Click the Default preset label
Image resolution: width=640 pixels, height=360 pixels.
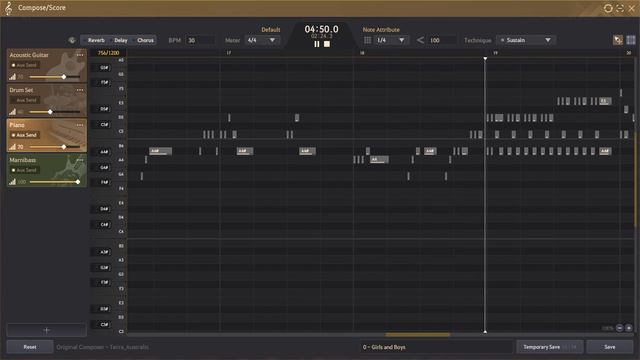point(271,29)
